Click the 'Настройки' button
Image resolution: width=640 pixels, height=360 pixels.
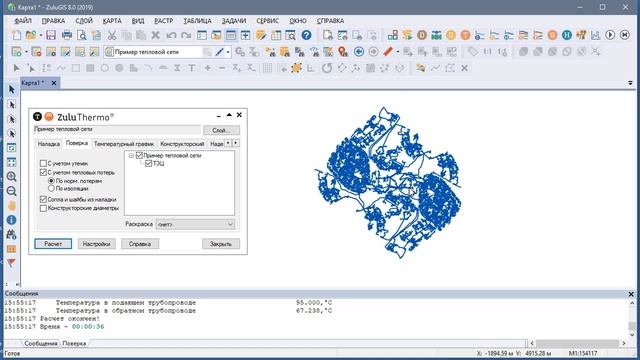point(96,244)
